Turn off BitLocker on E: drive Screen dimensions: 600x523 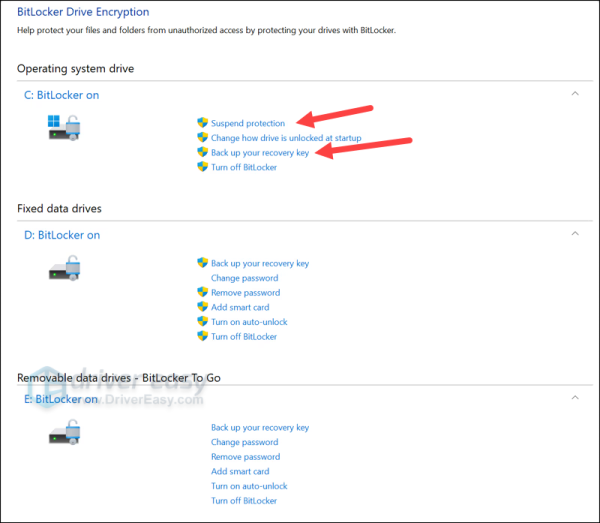pyautogui.click(x=244, y=501)
